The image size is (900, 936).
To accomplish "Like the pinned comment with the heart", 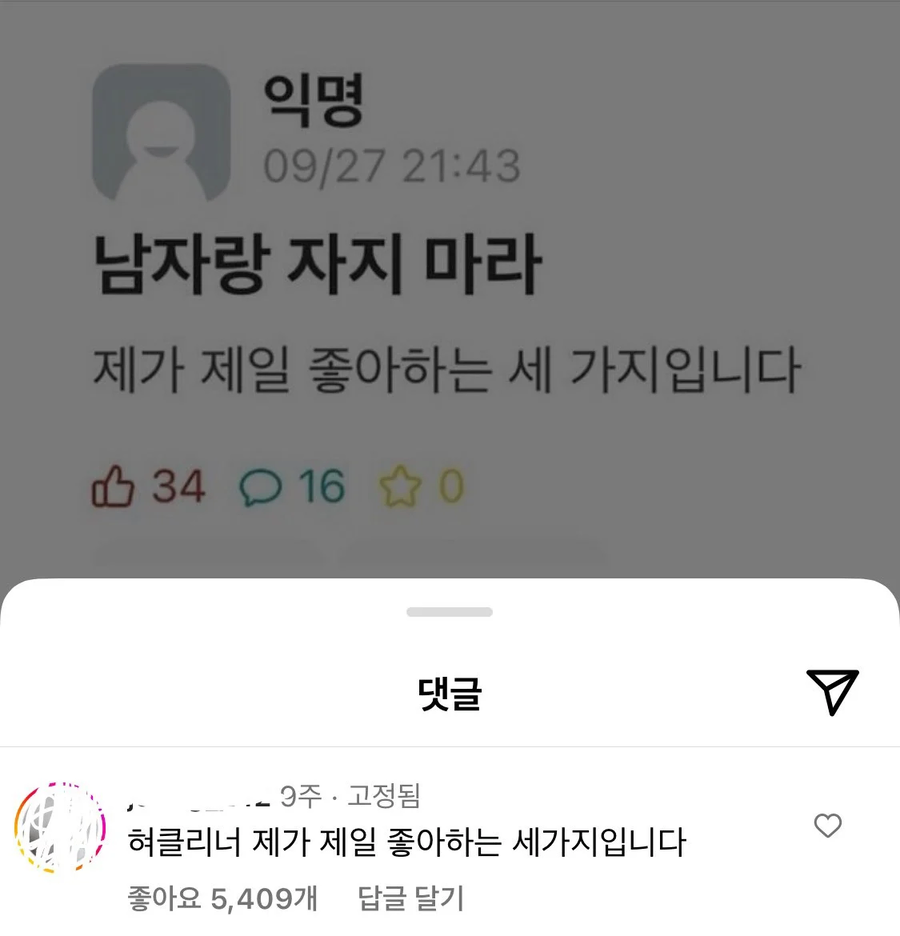I will [828, 826].
